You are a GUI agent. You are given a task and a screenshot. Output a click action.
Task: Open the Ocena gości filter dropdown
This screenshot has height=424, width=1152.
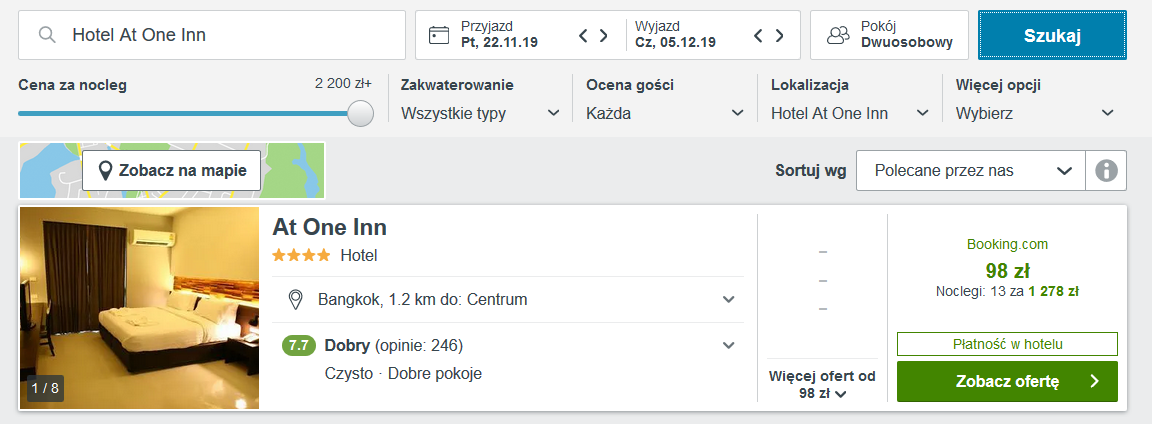click(x=665, y=114)
